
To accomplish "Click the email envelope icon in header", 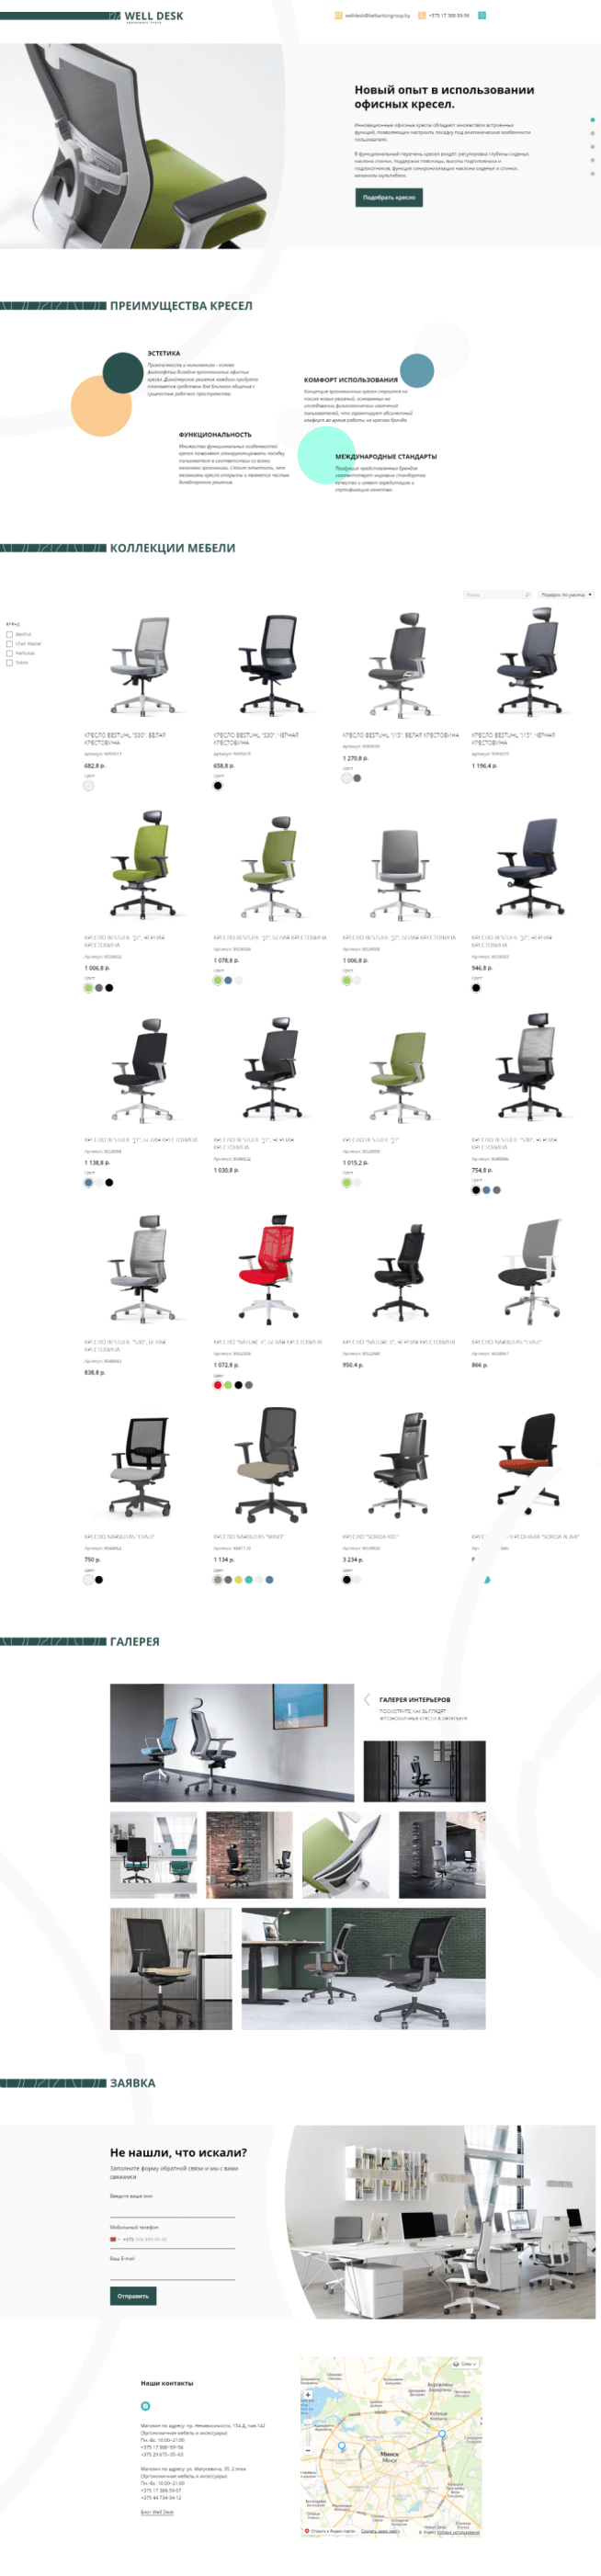I will (x=339, y=15).
